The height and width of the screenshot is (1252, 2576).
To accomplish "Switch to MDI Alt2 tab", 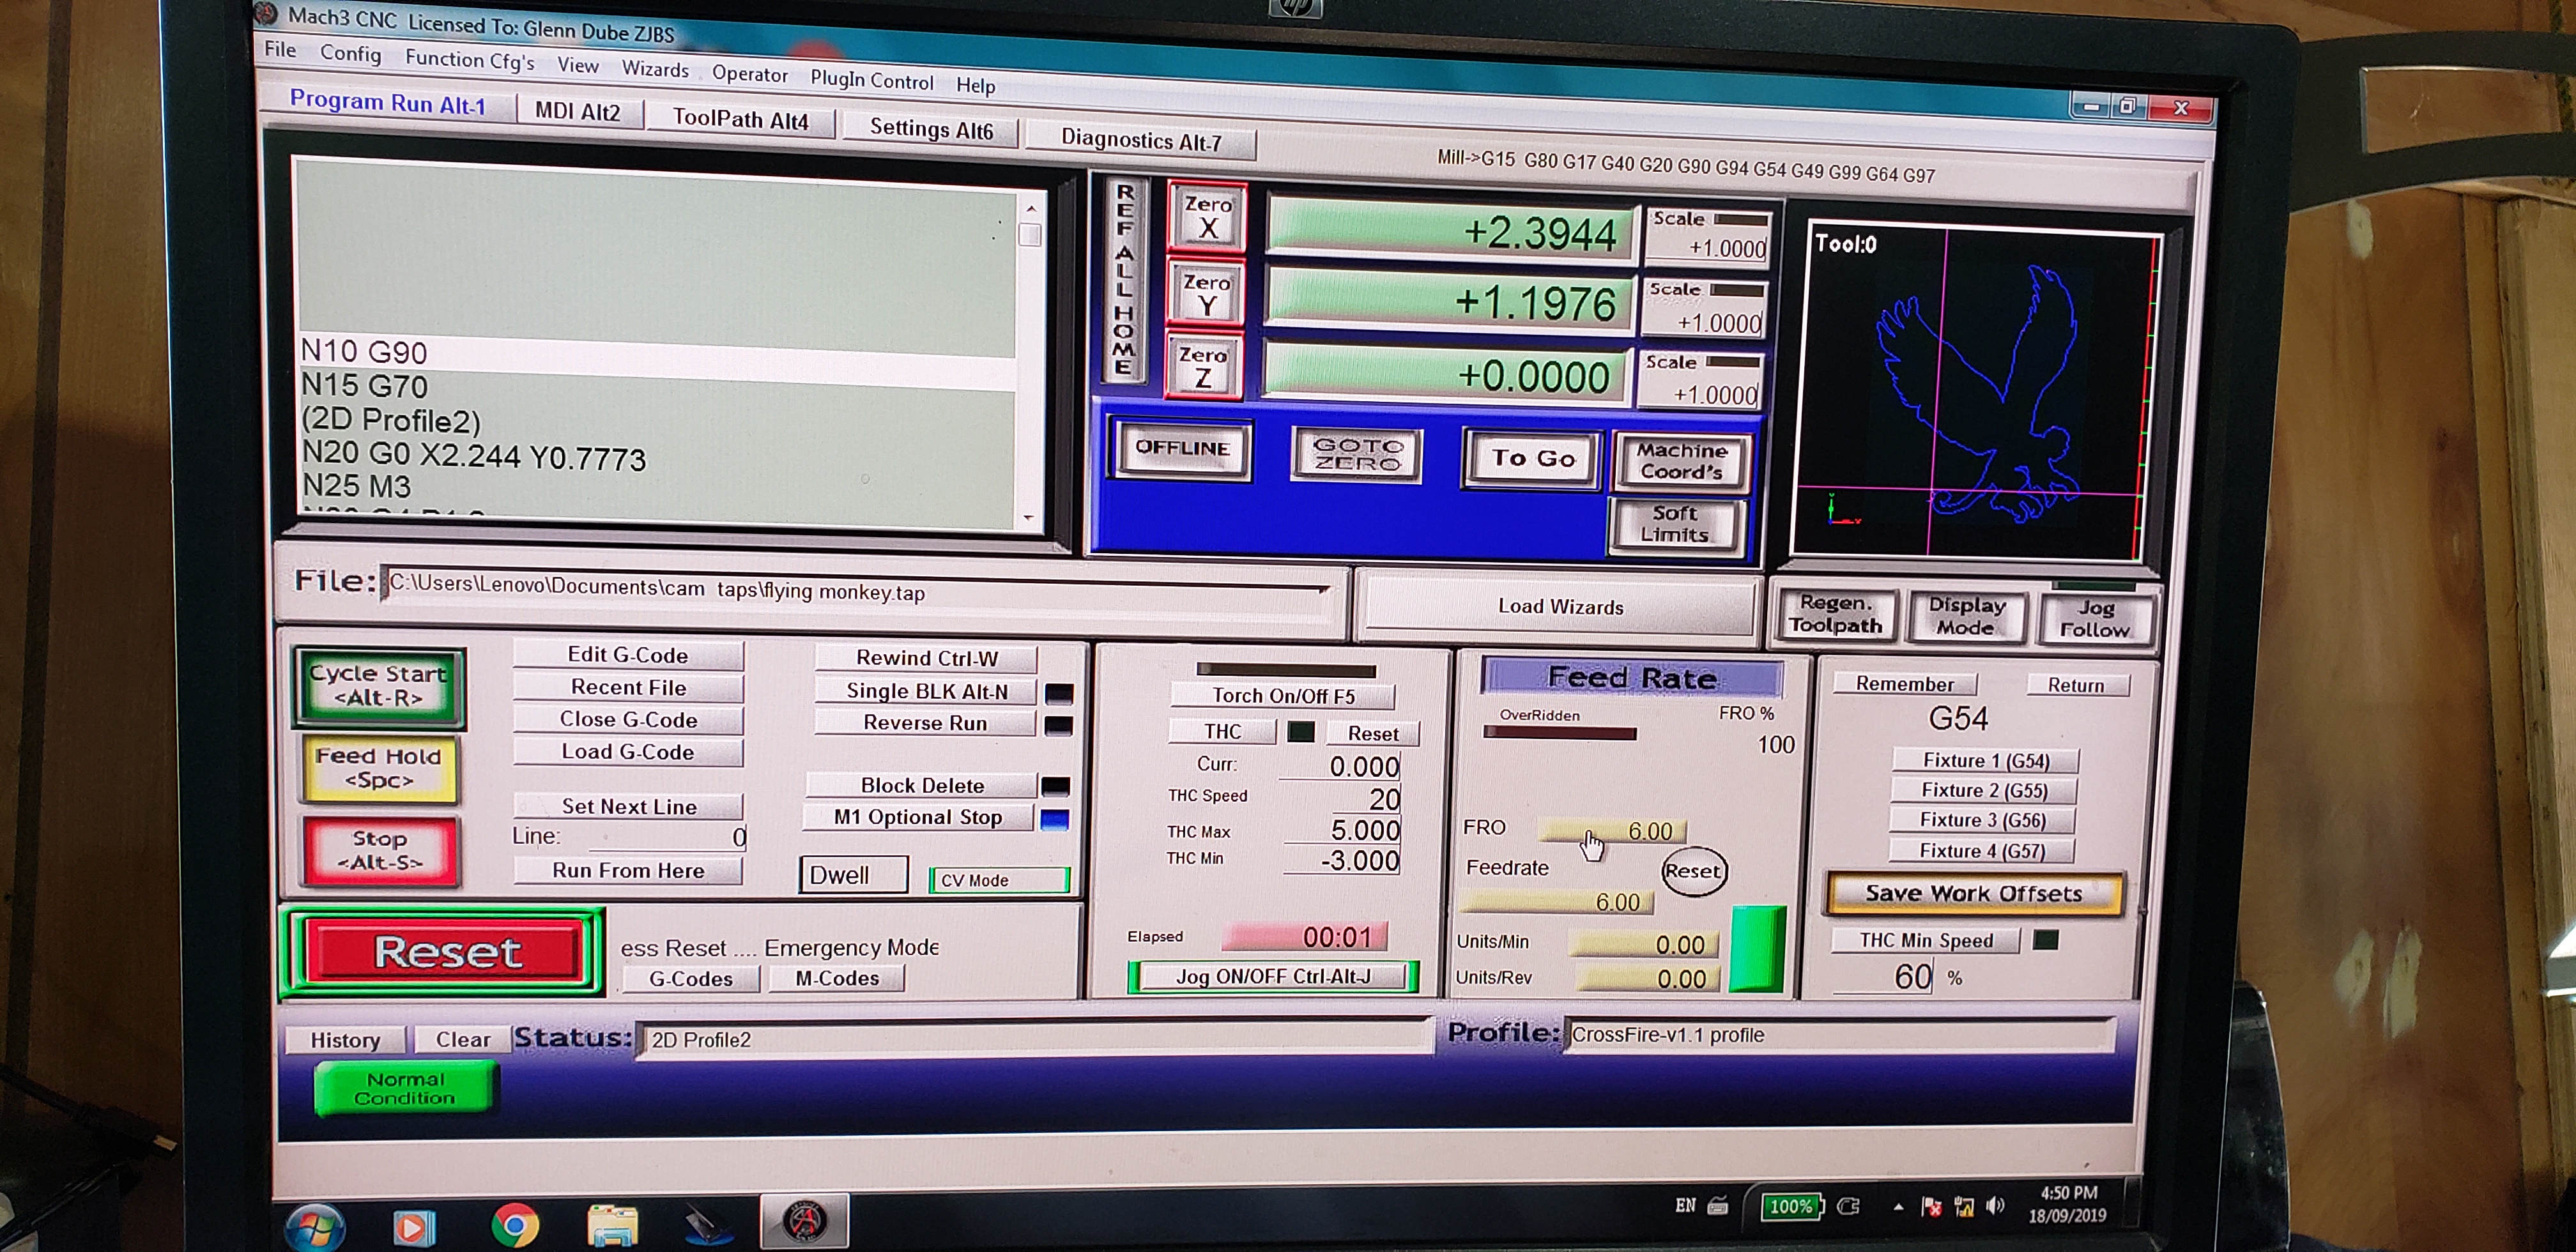I will (x=578, y=111).
